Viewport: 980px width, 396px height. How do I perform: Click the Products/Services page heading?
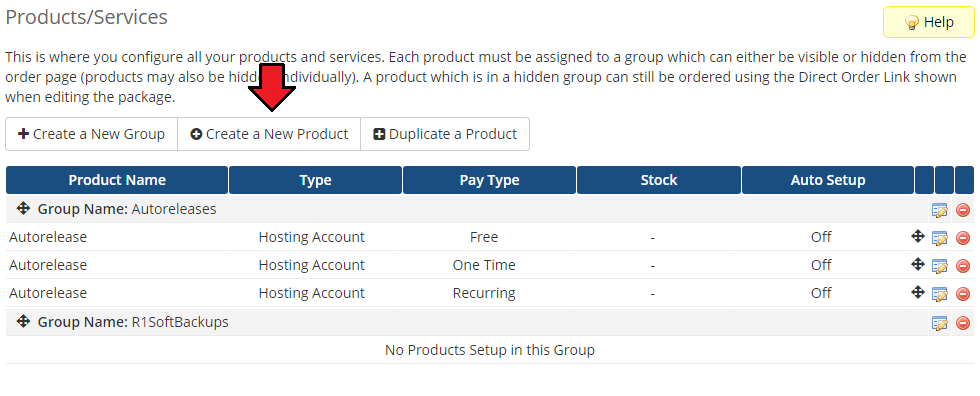click(x=86, y=17)
